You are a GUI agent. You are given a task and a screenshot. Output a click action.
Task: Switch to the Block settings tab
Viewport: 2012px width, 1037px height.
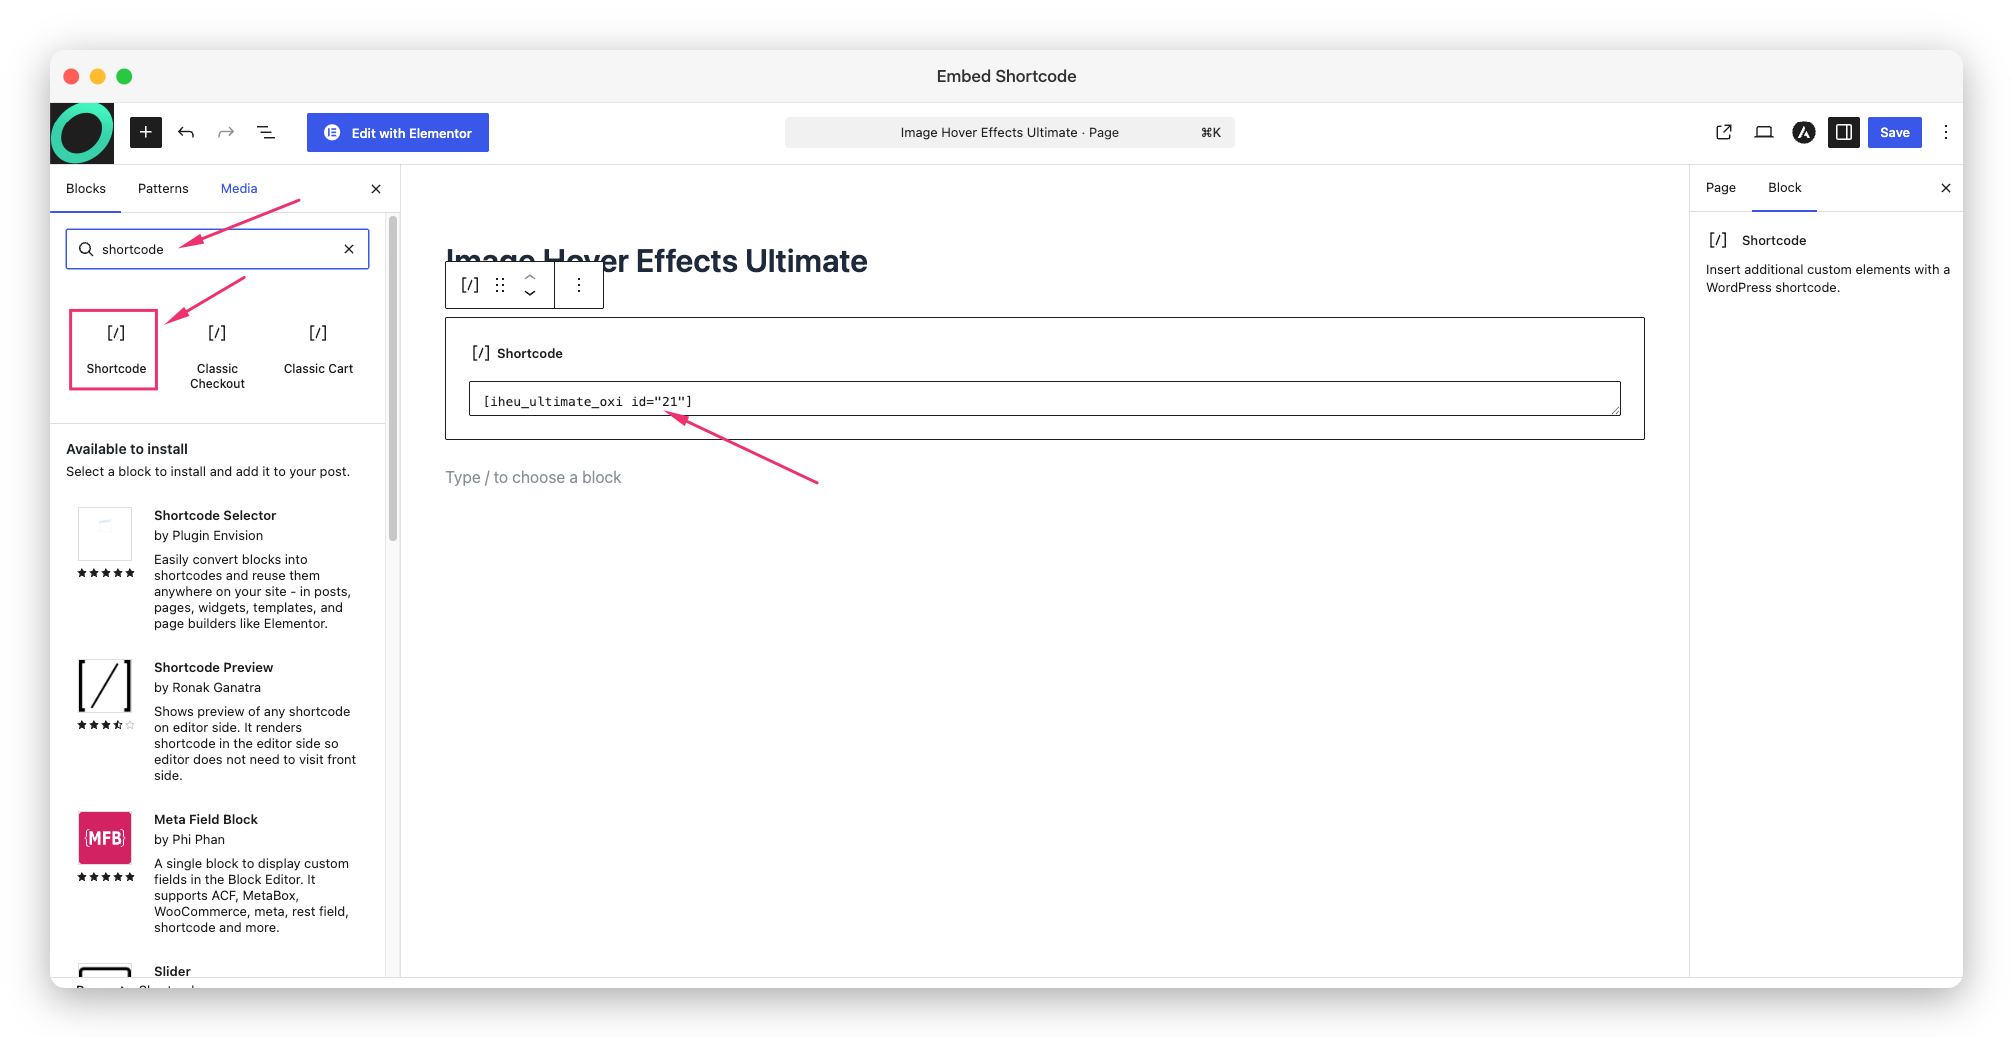tap(1785, 188)
